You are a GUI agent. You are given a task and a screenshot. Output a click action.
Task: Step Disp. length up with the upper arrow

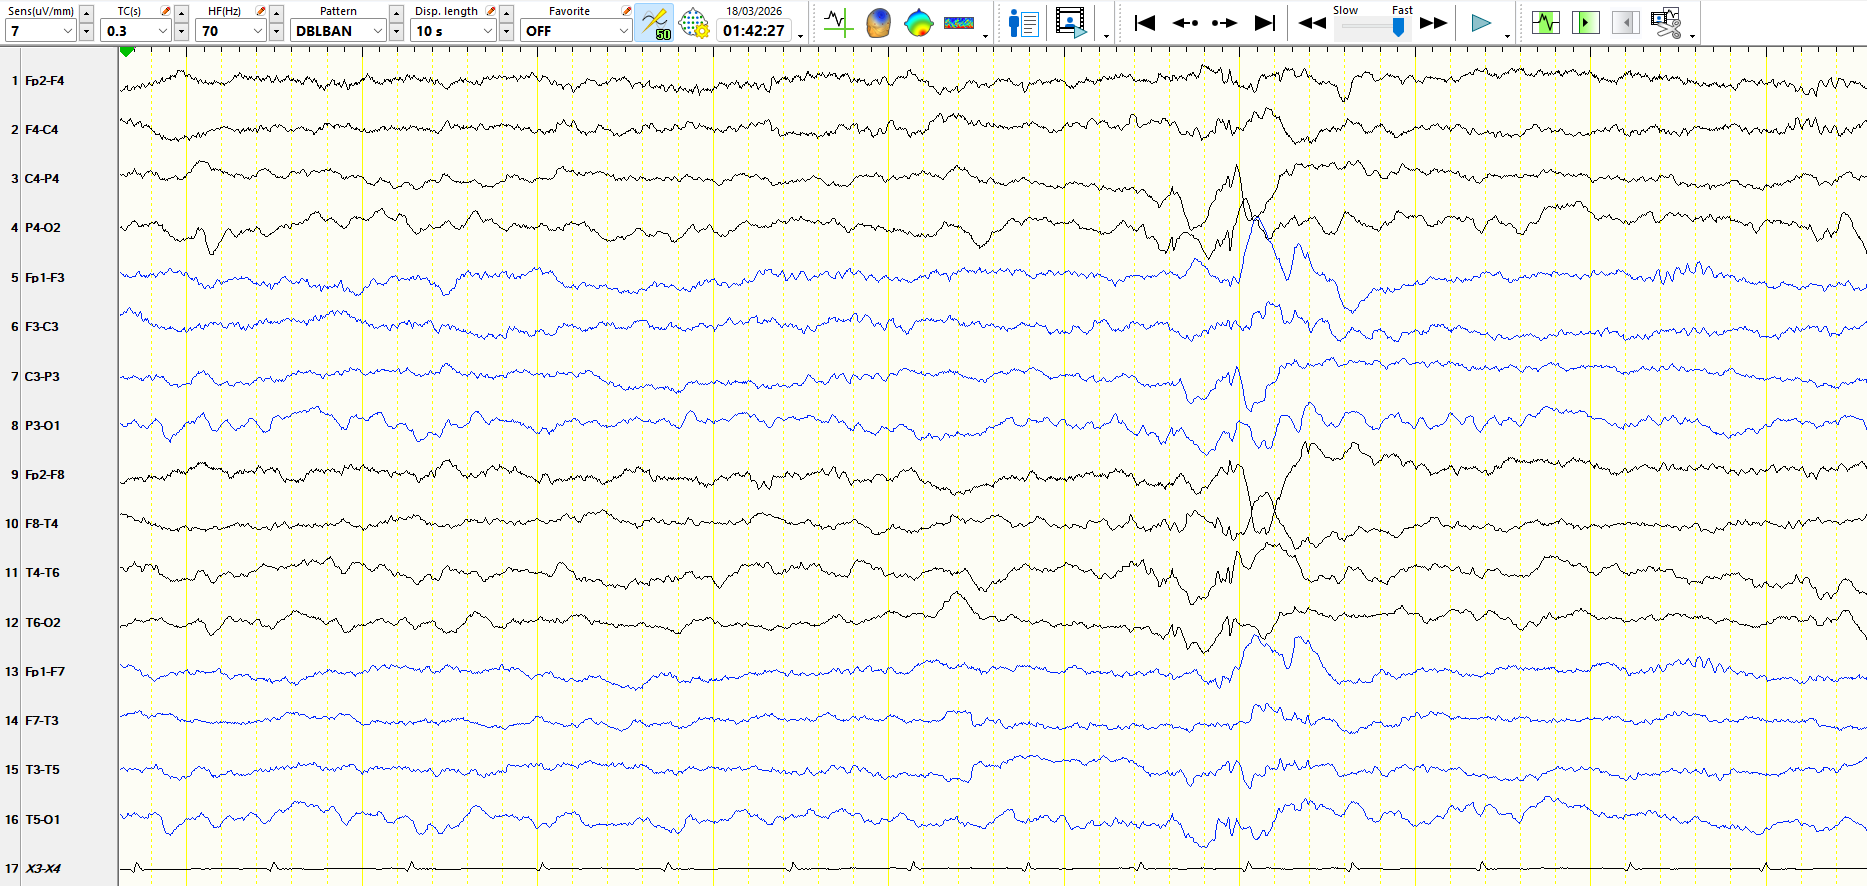pos(506,13)
